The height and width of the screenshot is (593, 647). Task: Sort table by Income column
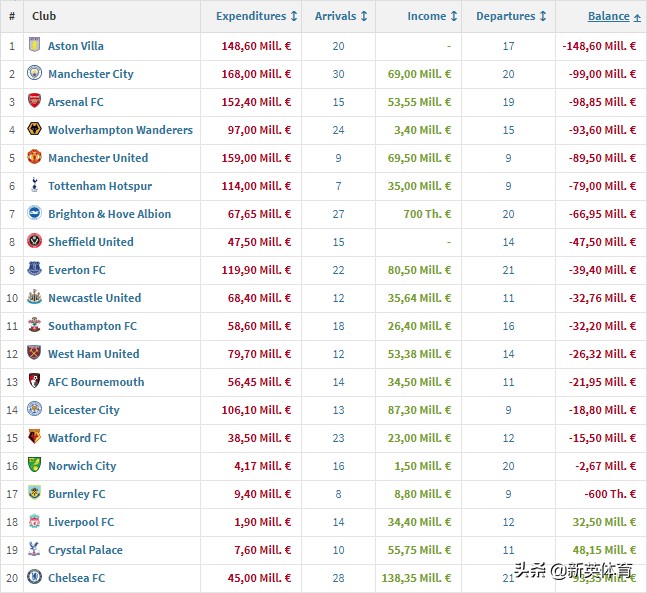433,16
